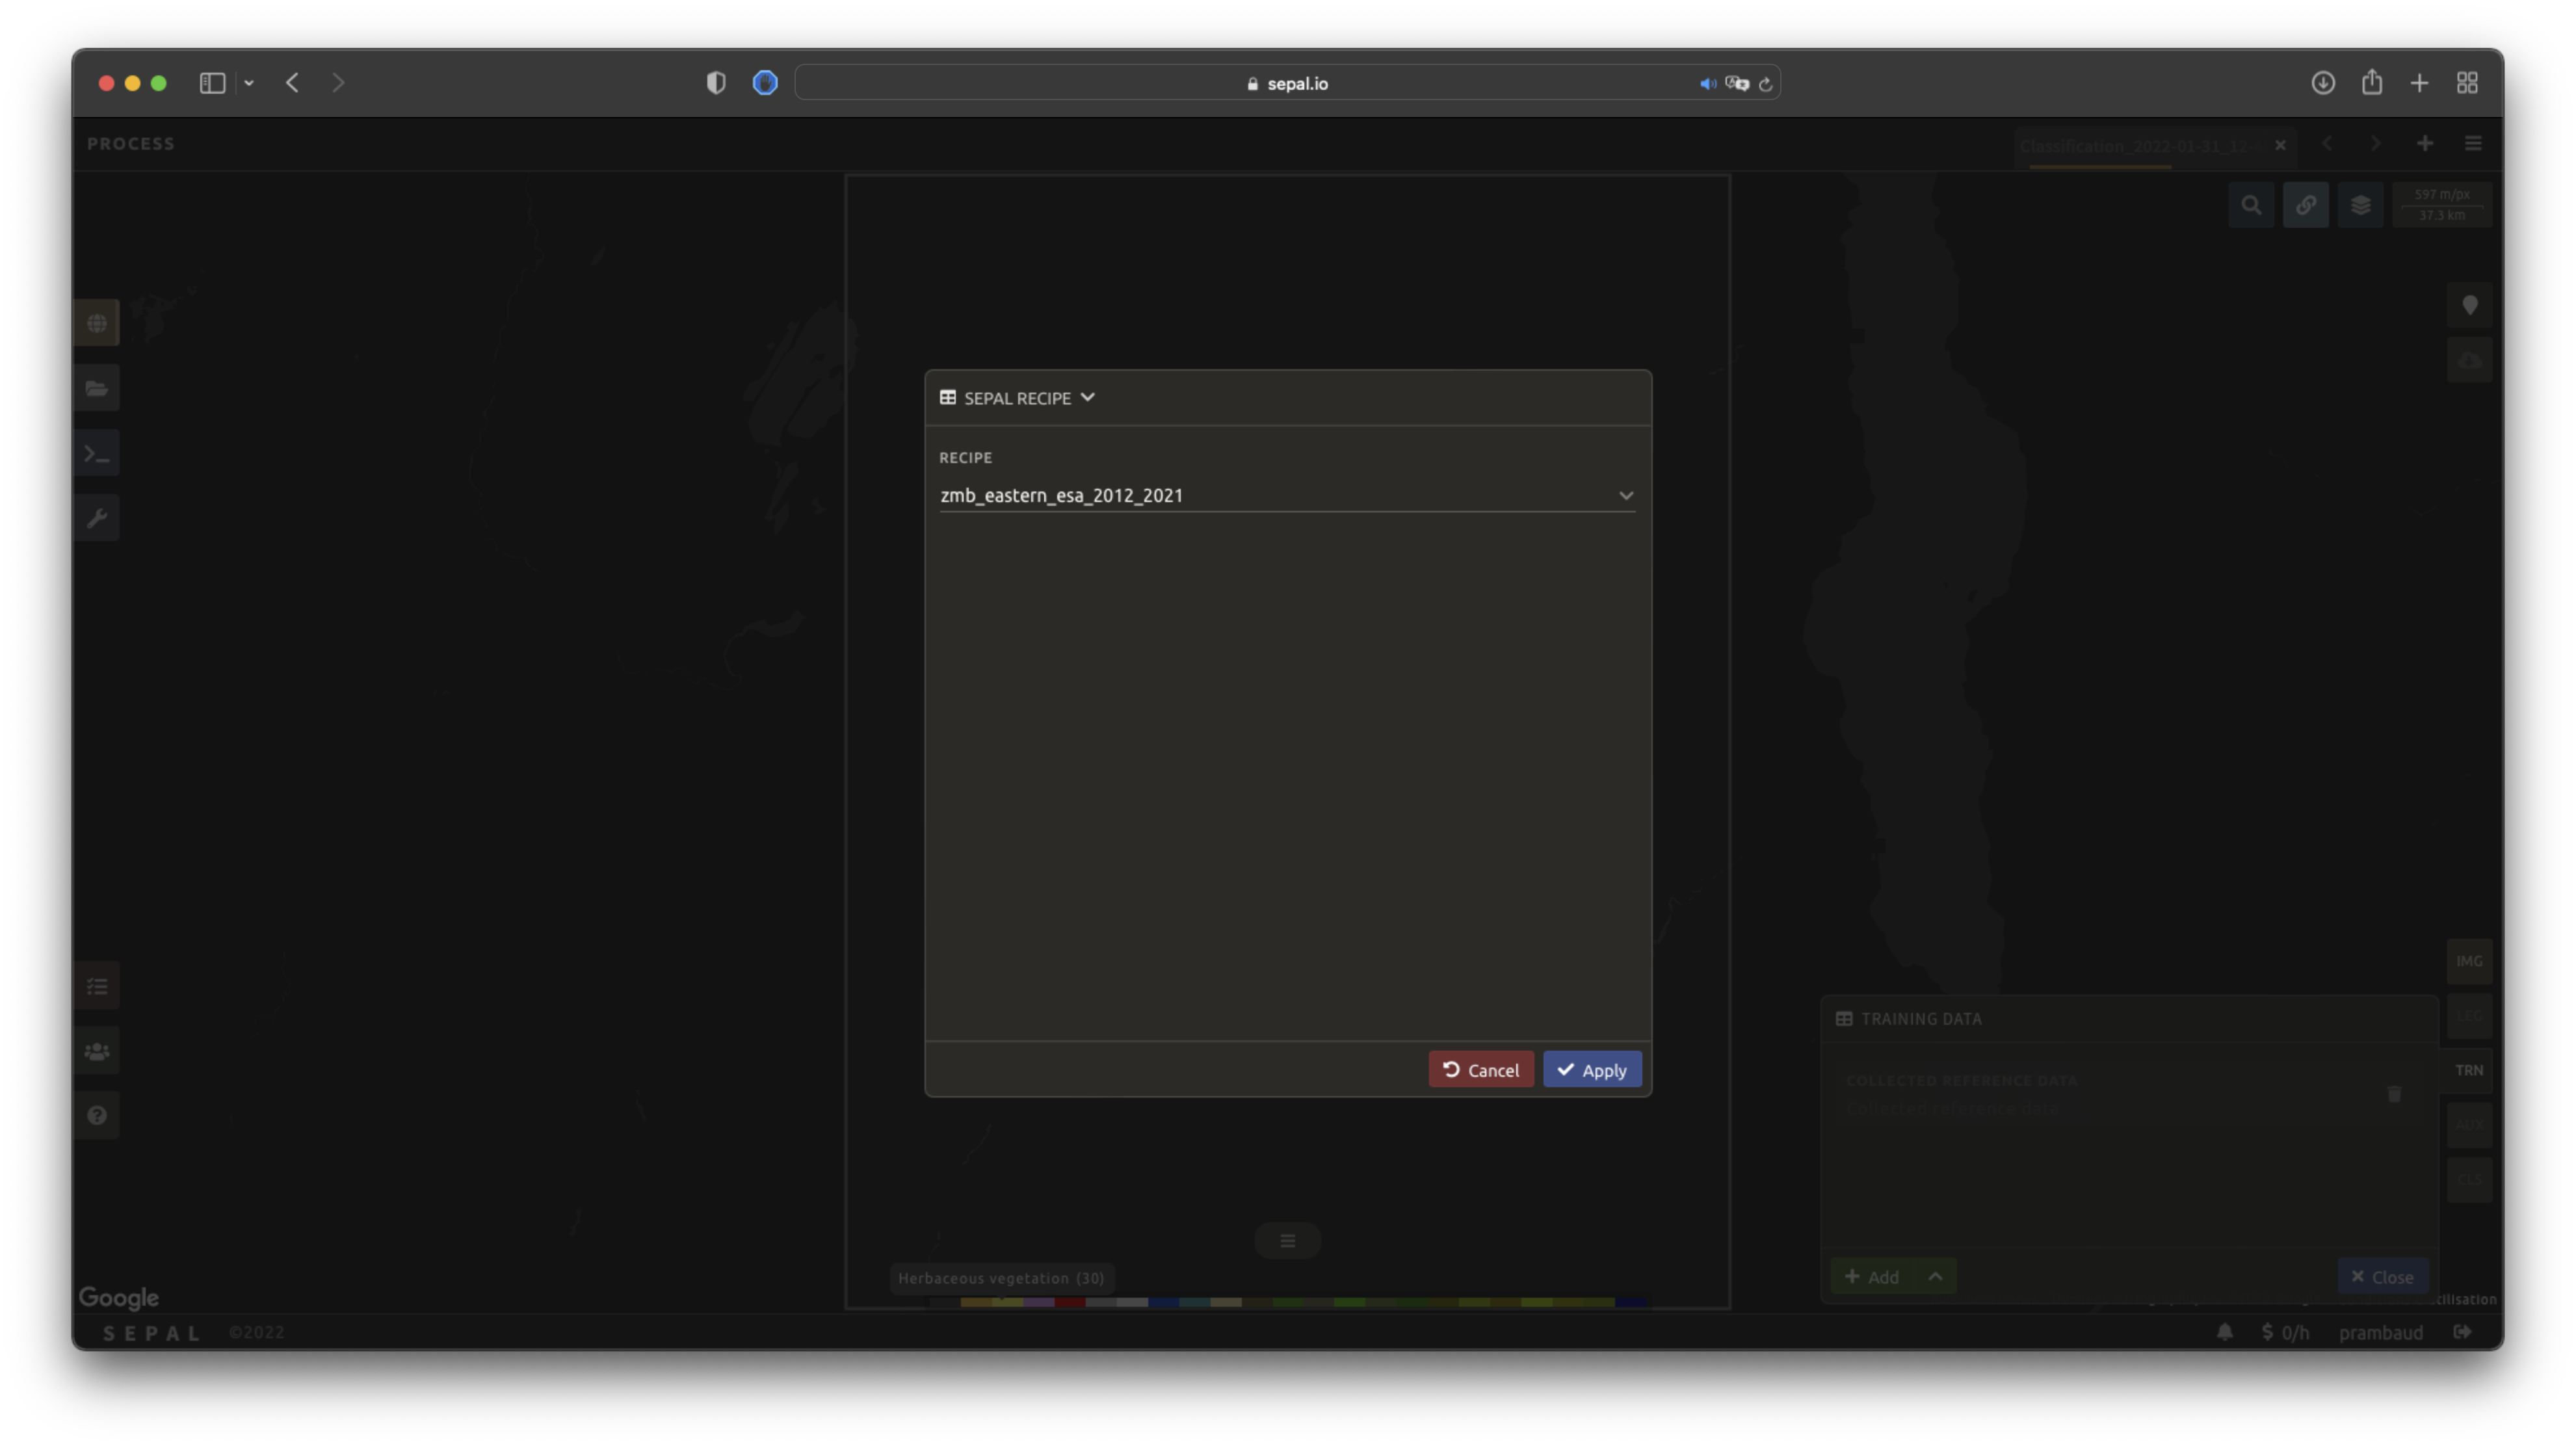
Task: Click the Apply button in recipe dialog
Action: (x=1591, y=1070)
